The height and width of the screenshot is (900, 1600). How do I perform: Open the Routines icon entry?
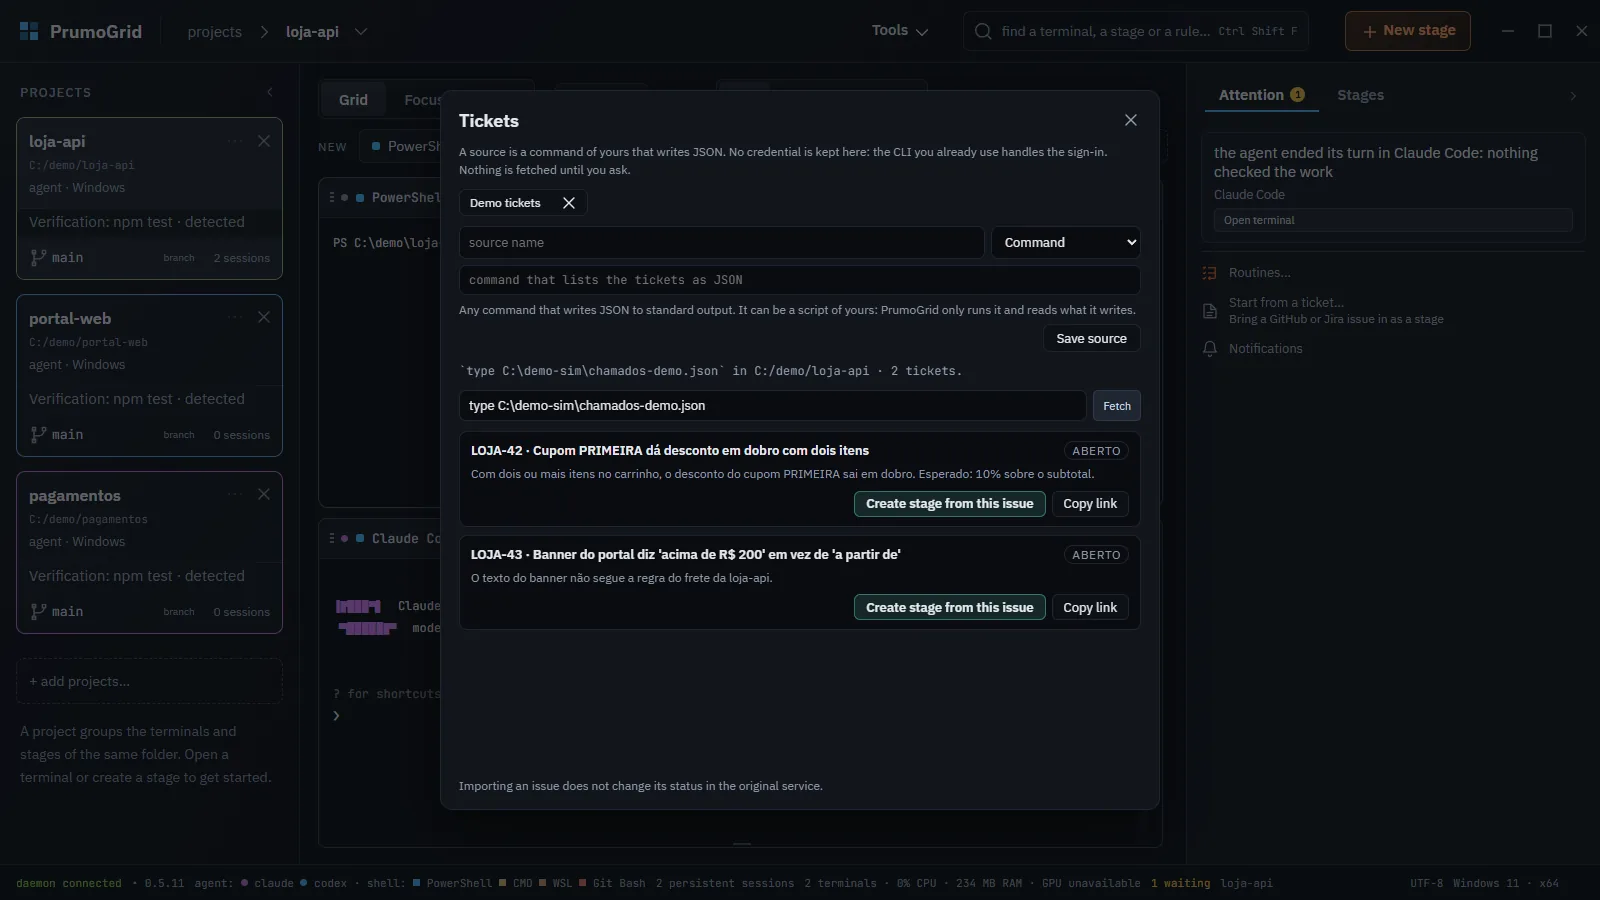point(1210,273)
